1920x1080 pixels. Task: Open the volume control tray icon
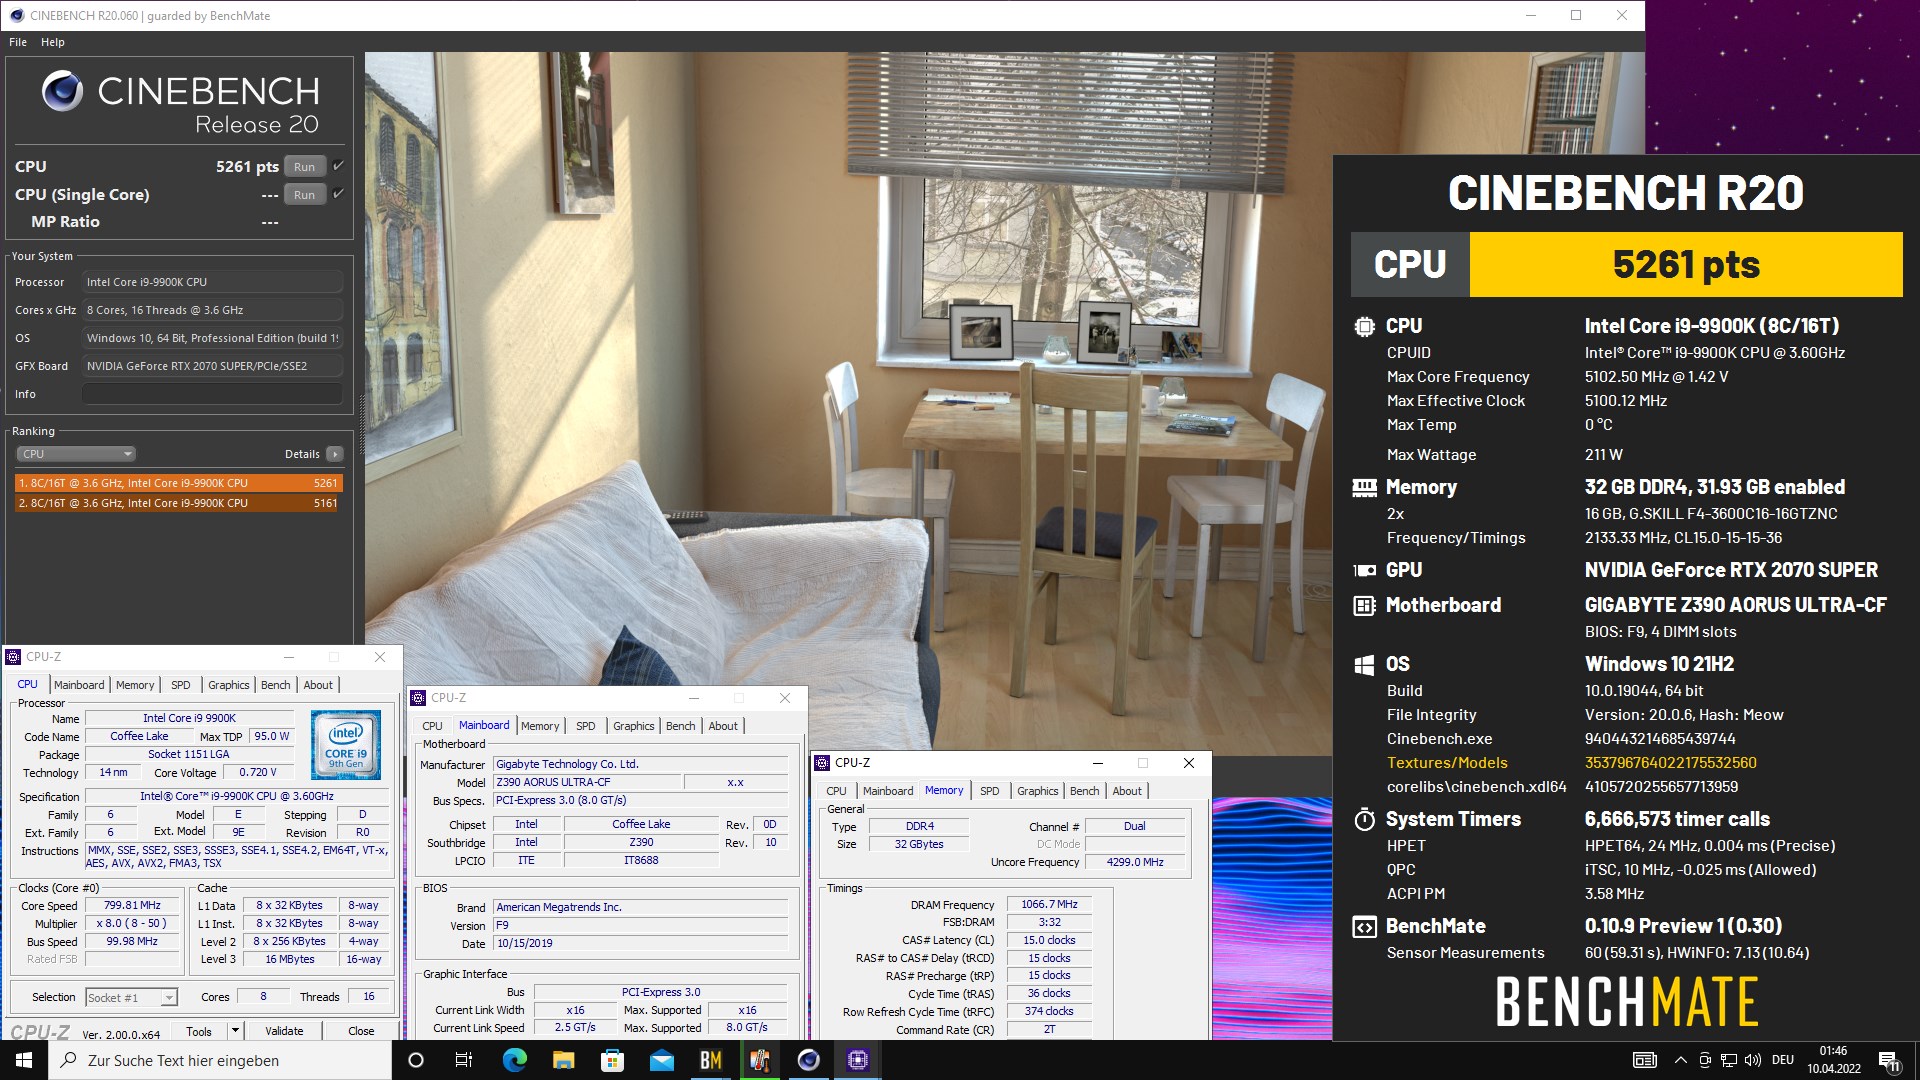[x=1752, y=1060]
